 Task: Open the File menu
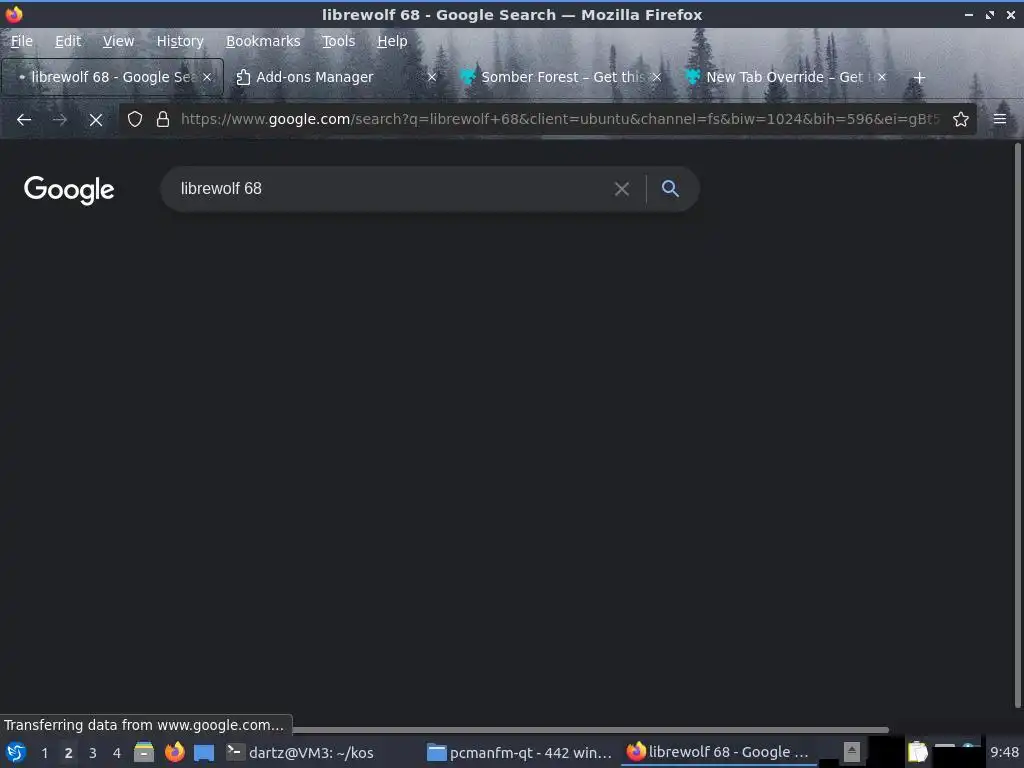[x=22, y=41]
